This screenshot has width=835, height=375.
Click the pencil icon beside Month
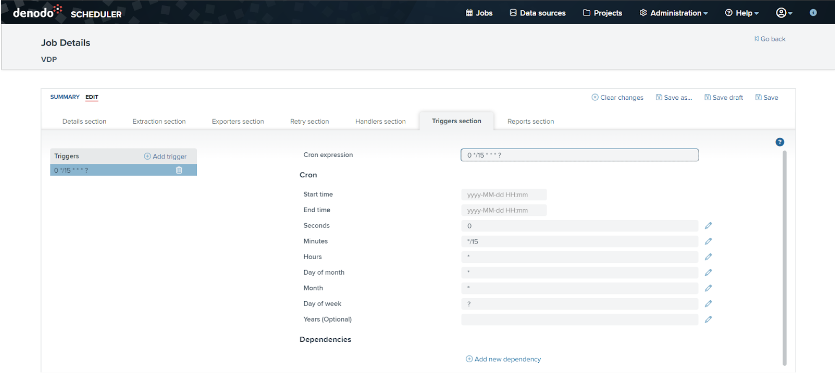708,288
